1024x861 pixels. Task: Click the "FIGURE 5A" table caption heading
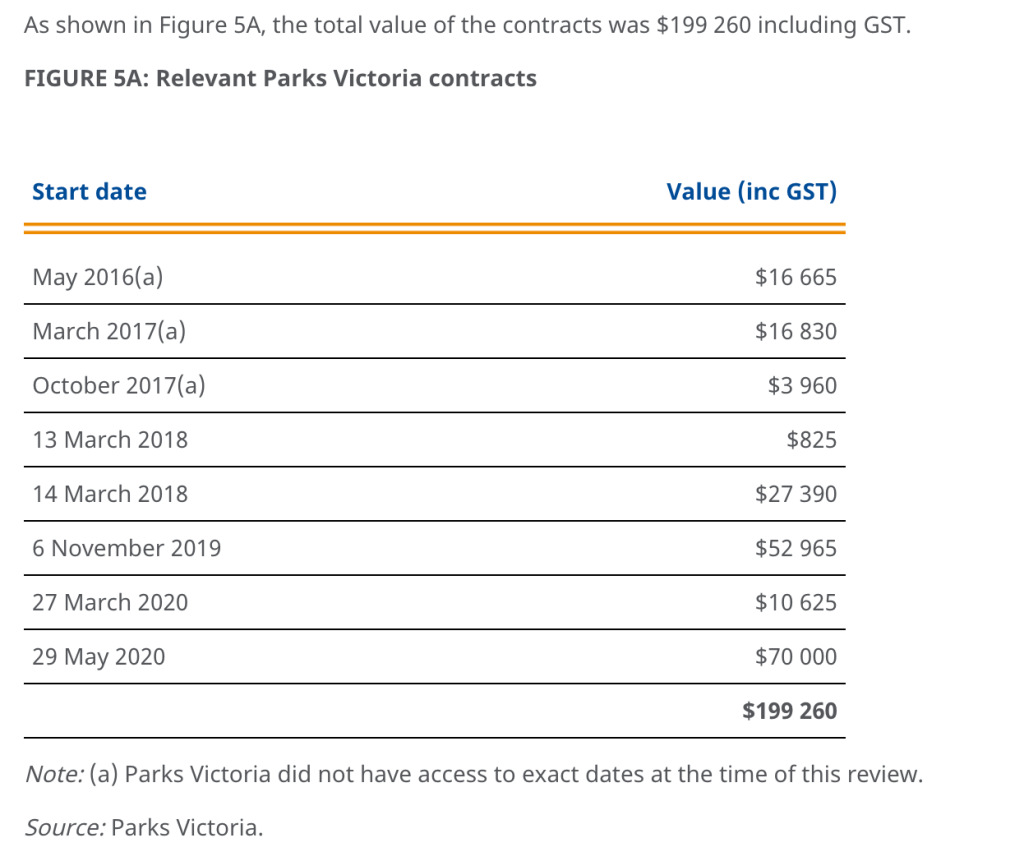(280, 78)
